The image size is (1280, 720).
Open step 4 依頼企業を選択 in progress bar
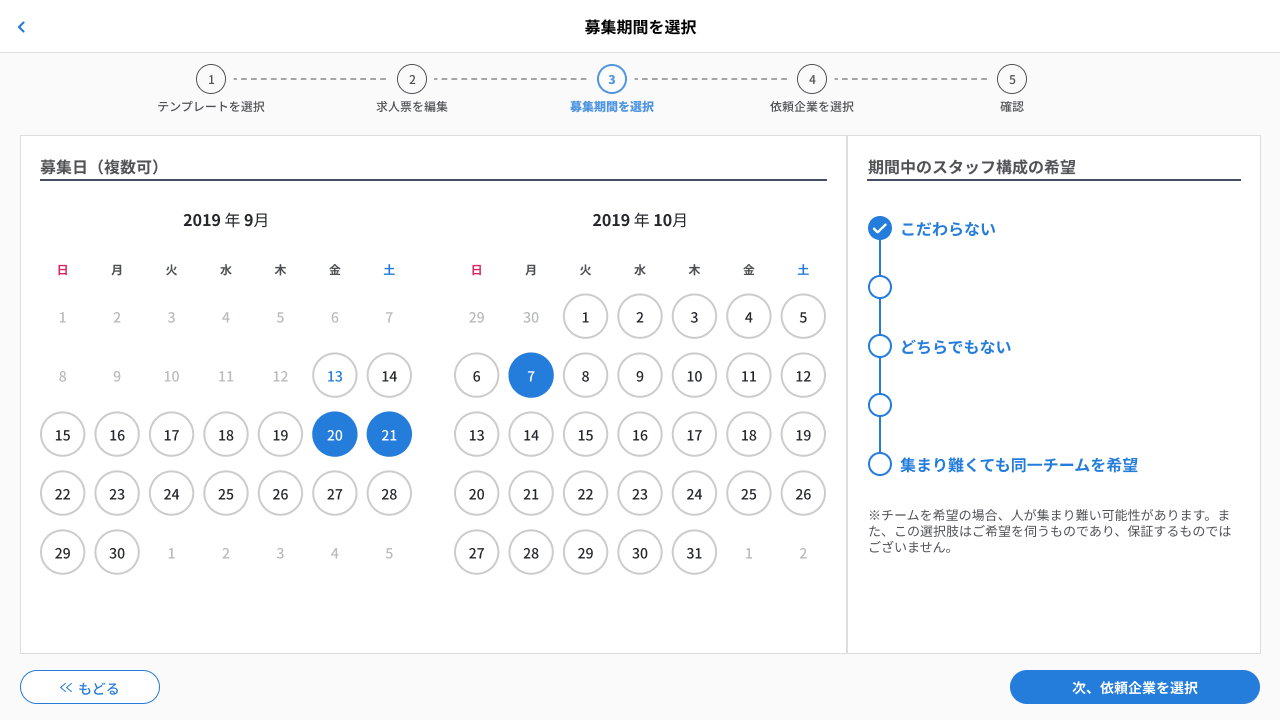click(812, 79)
